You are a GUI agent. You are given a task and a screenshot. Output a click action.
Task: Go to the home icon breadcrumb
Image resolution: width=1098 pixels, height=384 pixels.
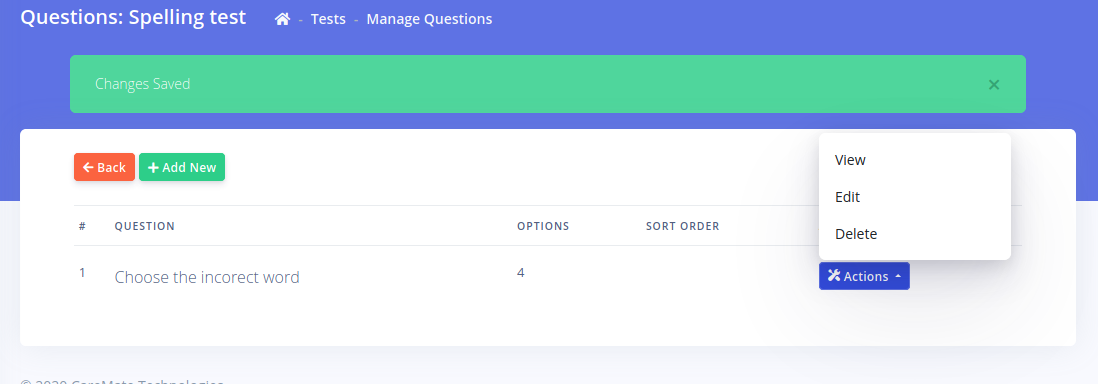click(282, 19)
